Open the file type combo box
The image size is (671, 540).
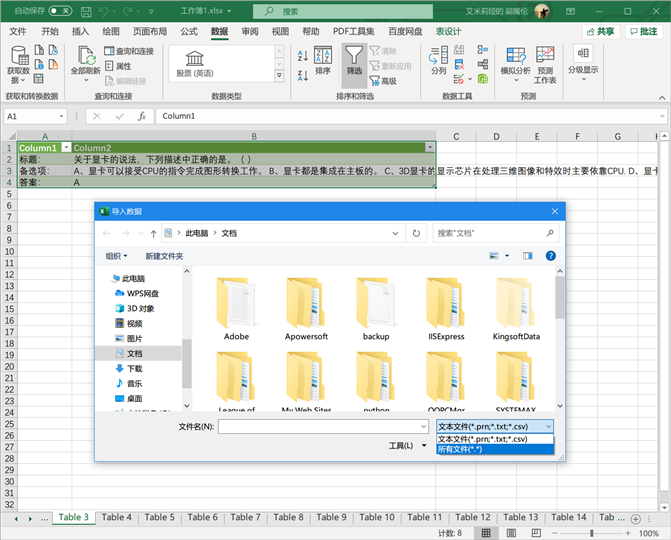(495, 426)
